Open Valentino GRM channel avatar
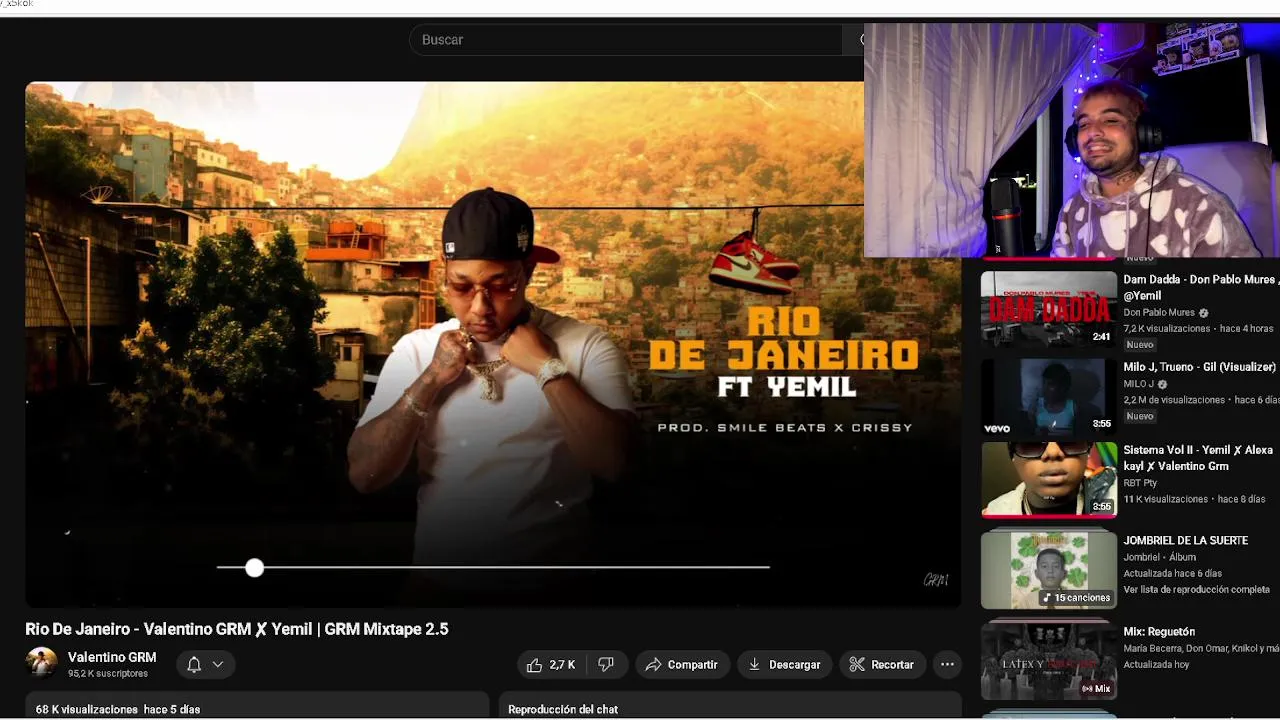 41,663
